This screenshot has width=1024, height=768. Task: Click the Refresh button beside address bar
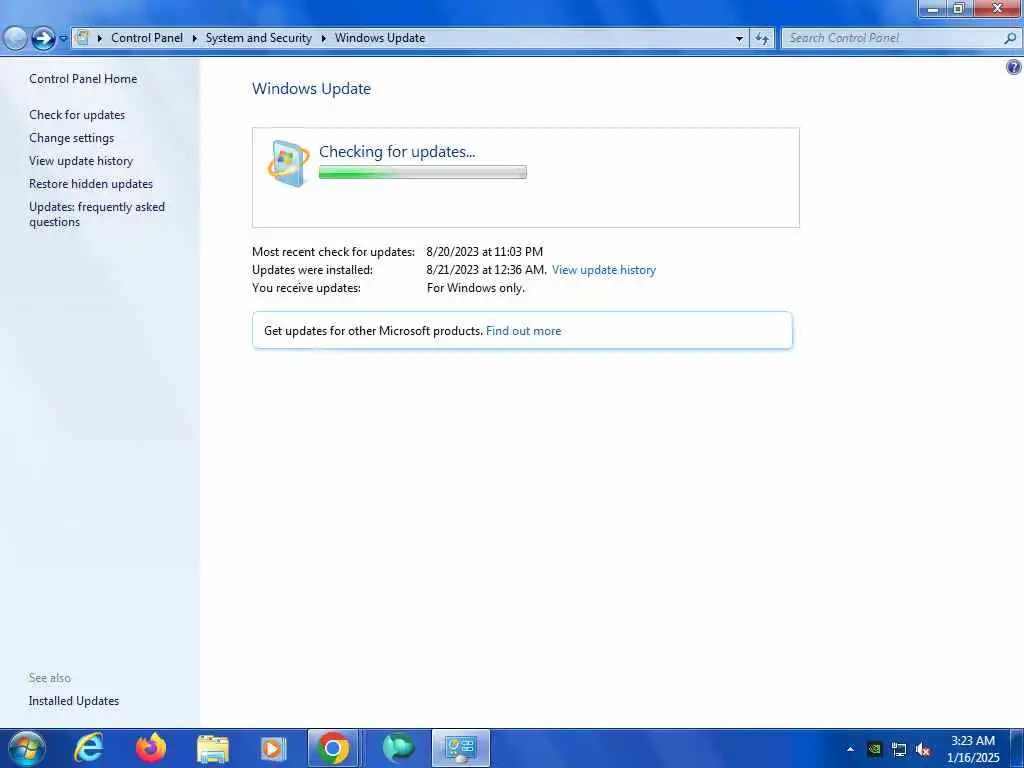761,39
